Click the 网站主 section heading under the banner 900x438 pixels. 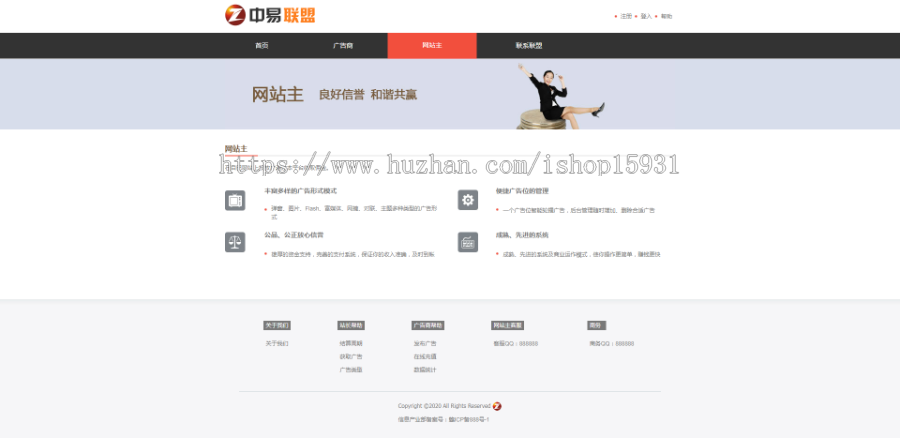click(x=236, y=149)
